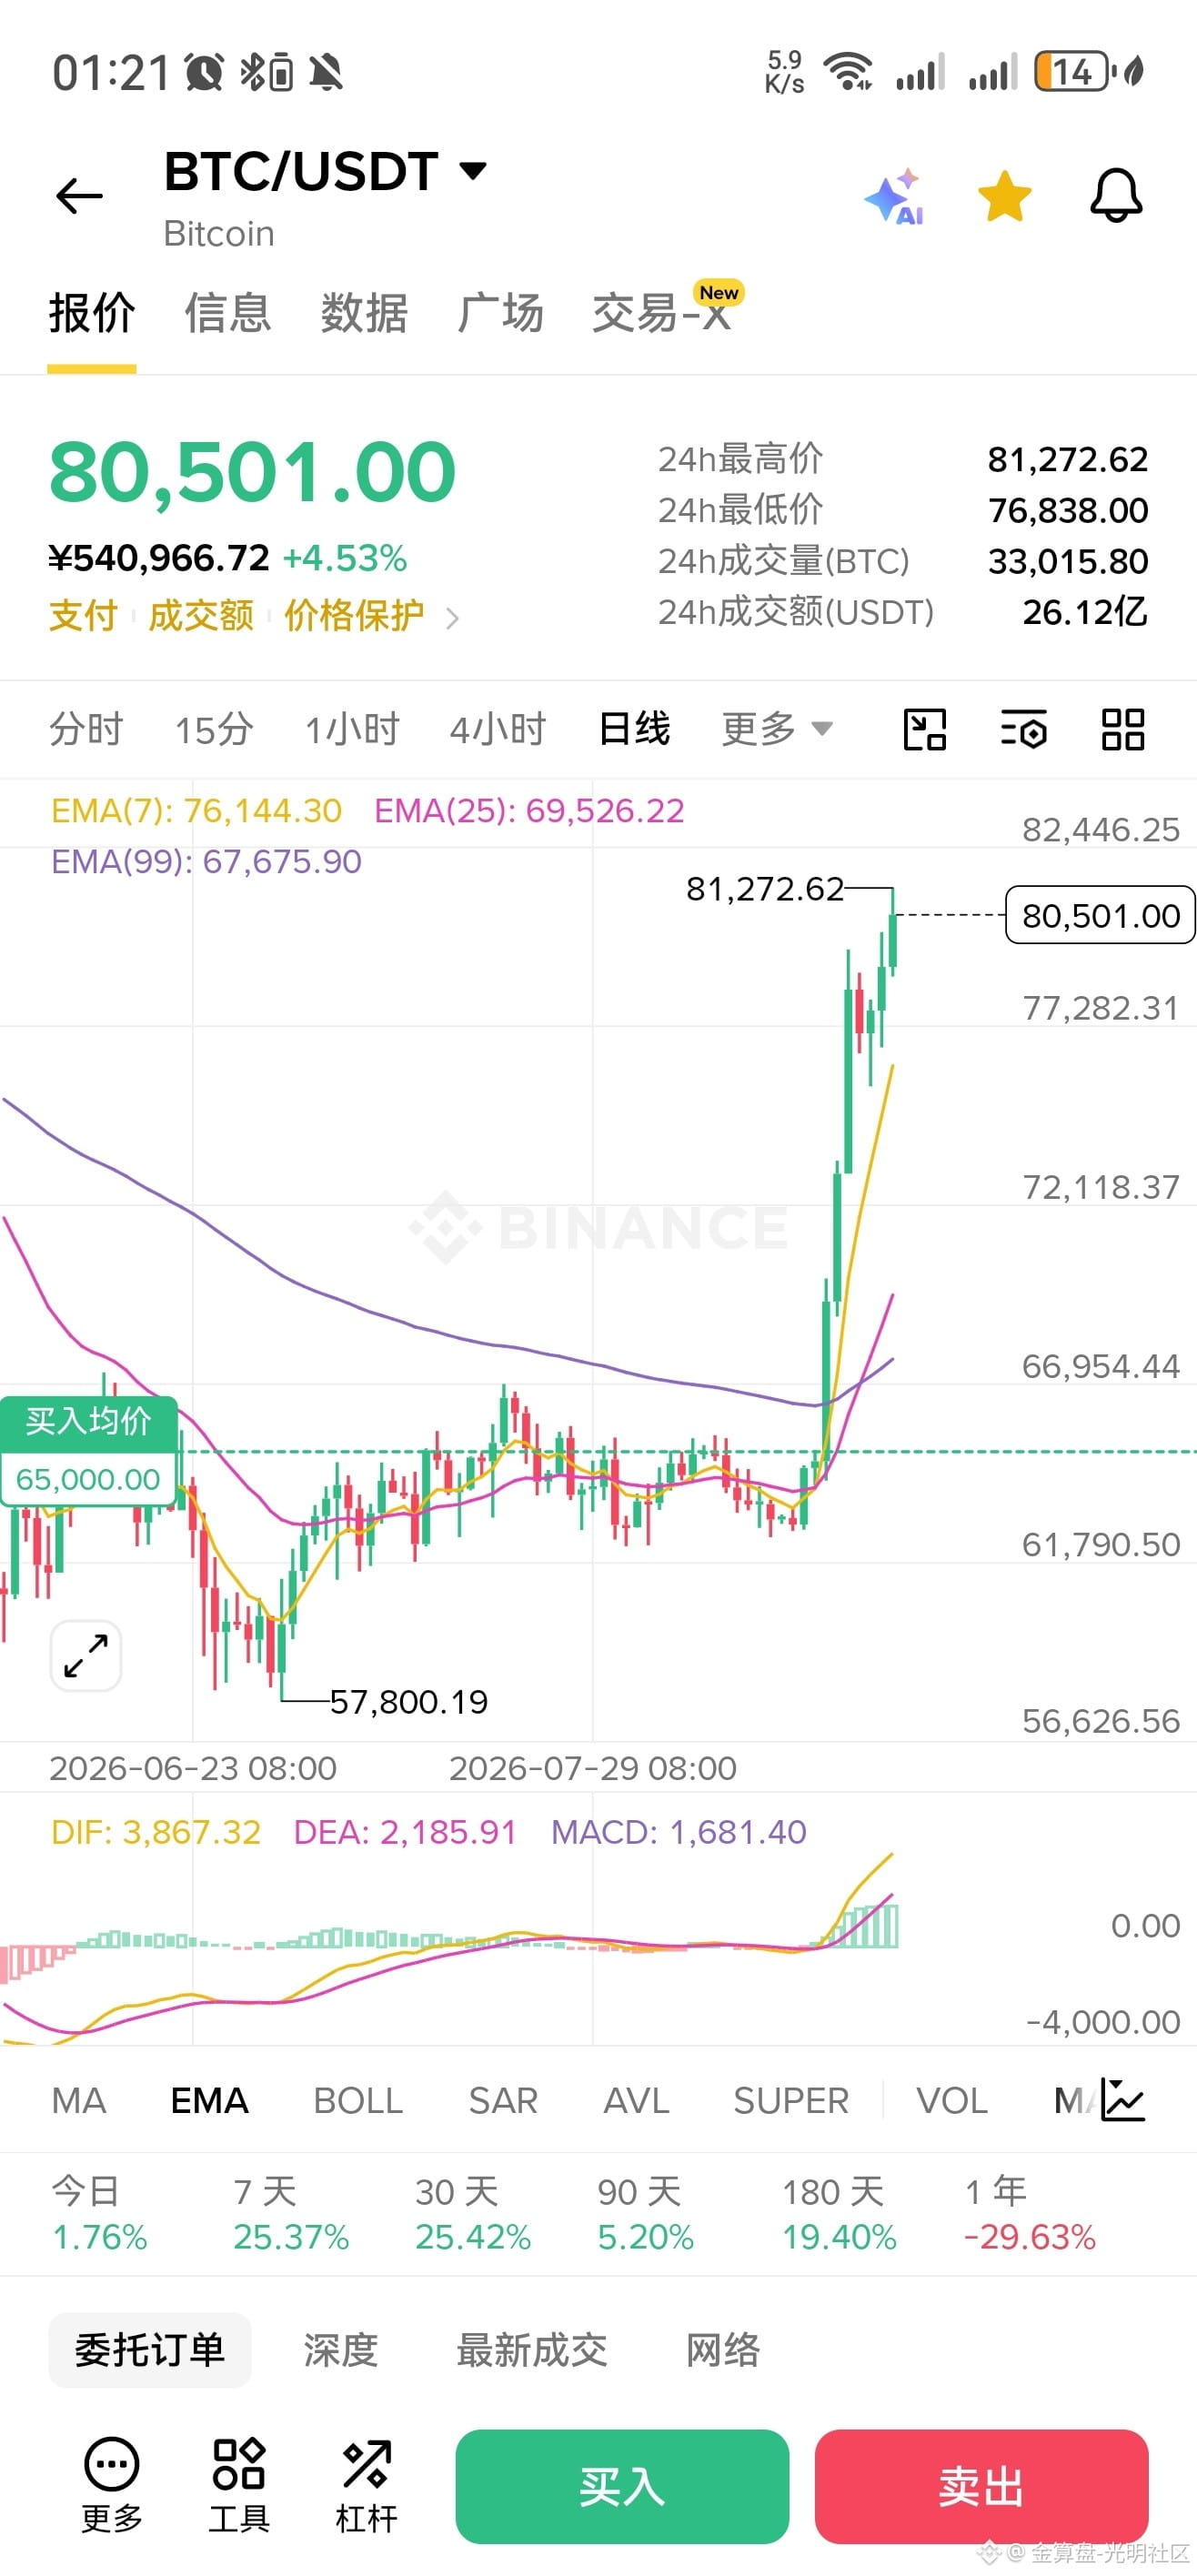Expand chevron next to 价格保护
This screenshot has width=1197, height=2576.
point(452,618)
